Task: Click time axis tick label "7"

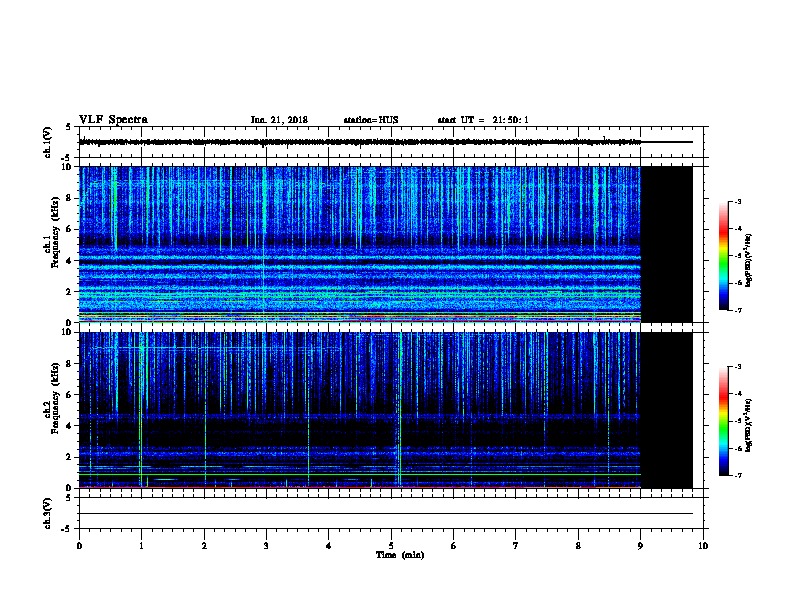Action: point(516,546)
